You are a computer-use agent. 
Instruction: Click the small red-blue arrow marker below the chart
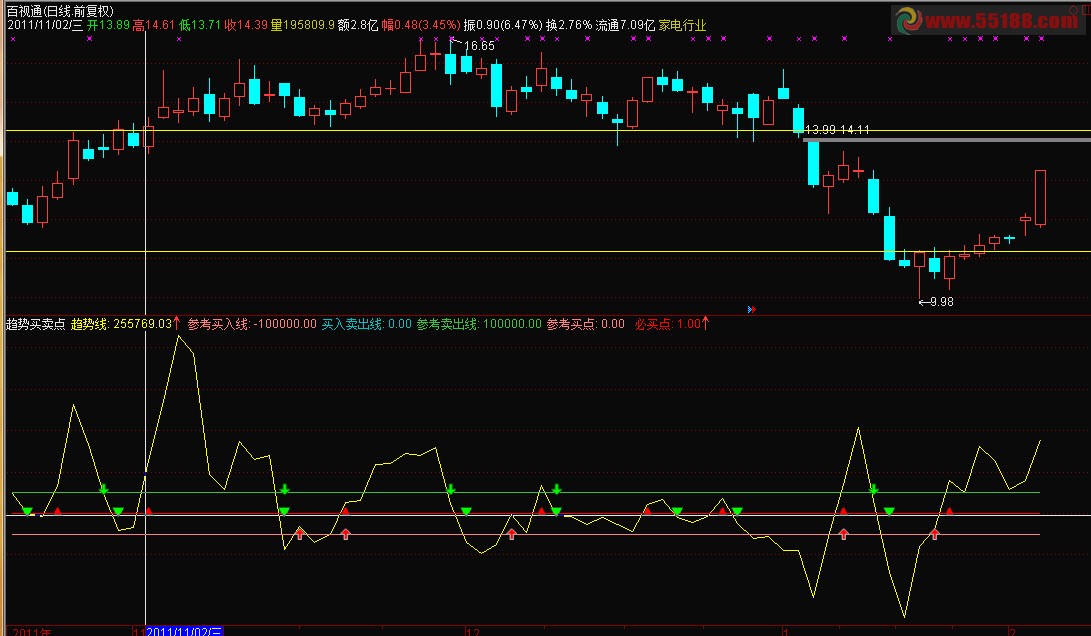click(751, 309)
